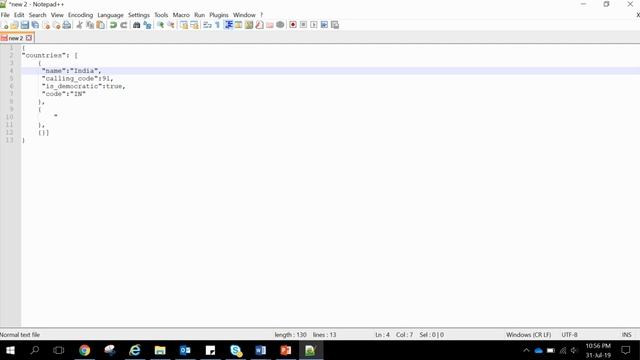Open the Replace dialog toolbar icon

coord(147,25)
